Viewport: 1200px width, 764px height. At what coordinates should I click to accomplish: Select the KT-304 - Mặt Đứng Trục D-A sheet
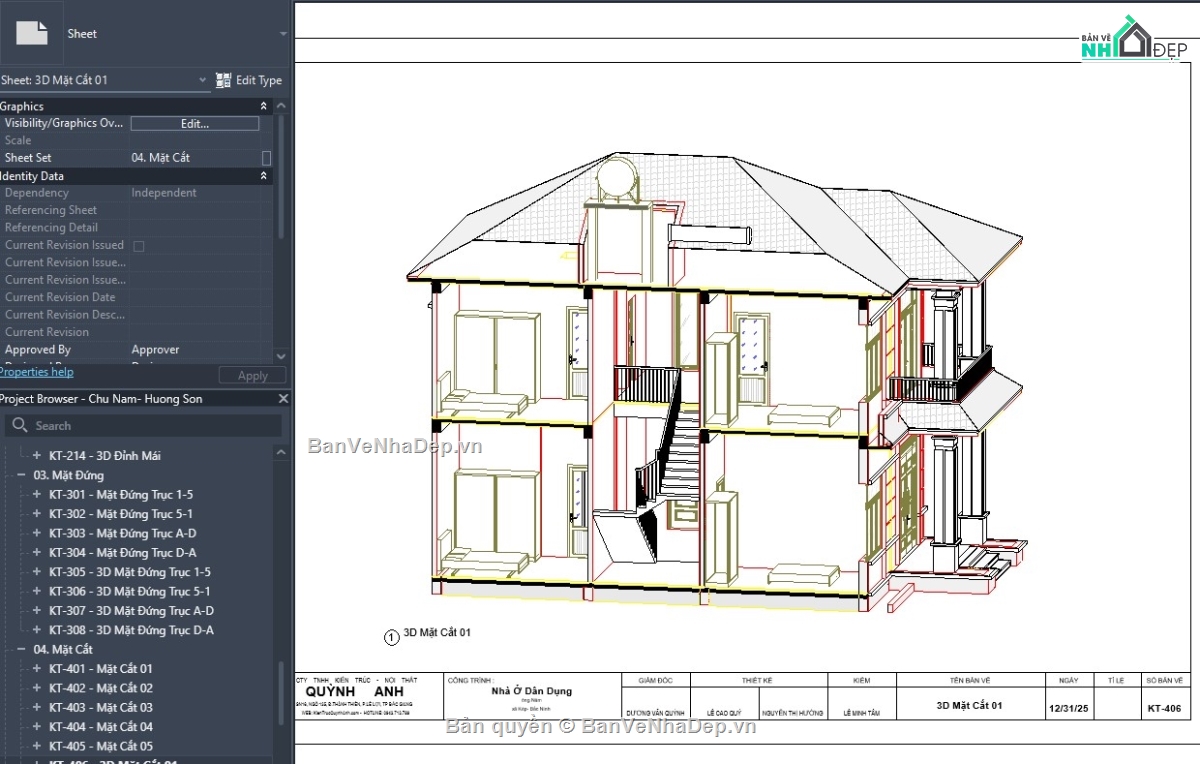coord(123,552)
